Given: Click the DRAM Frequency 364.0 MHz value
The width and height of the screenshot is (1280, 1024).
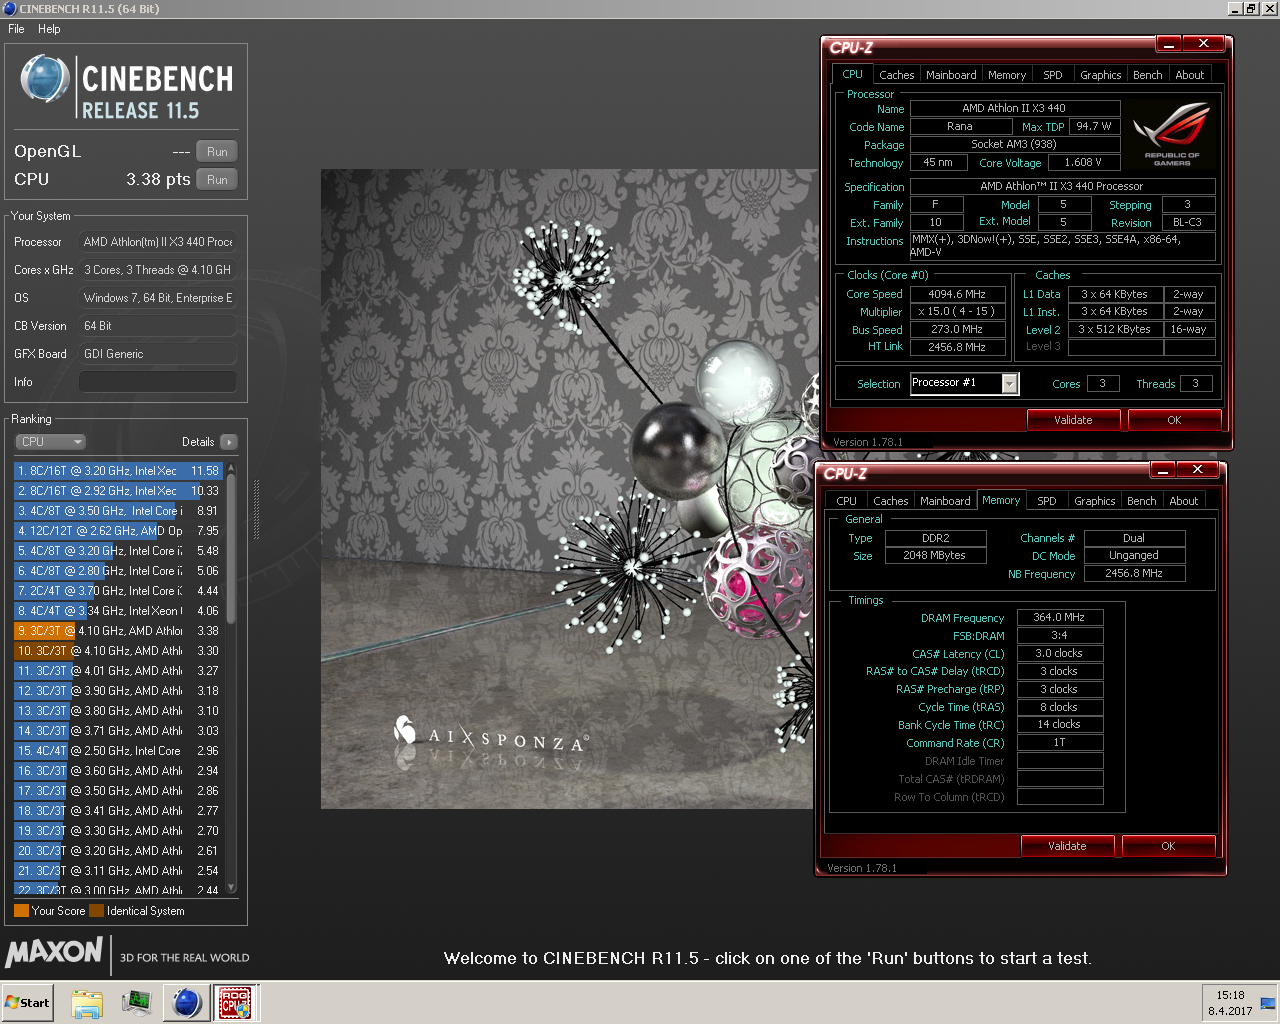Looking at the screenshot, I should pos(1060,618).
